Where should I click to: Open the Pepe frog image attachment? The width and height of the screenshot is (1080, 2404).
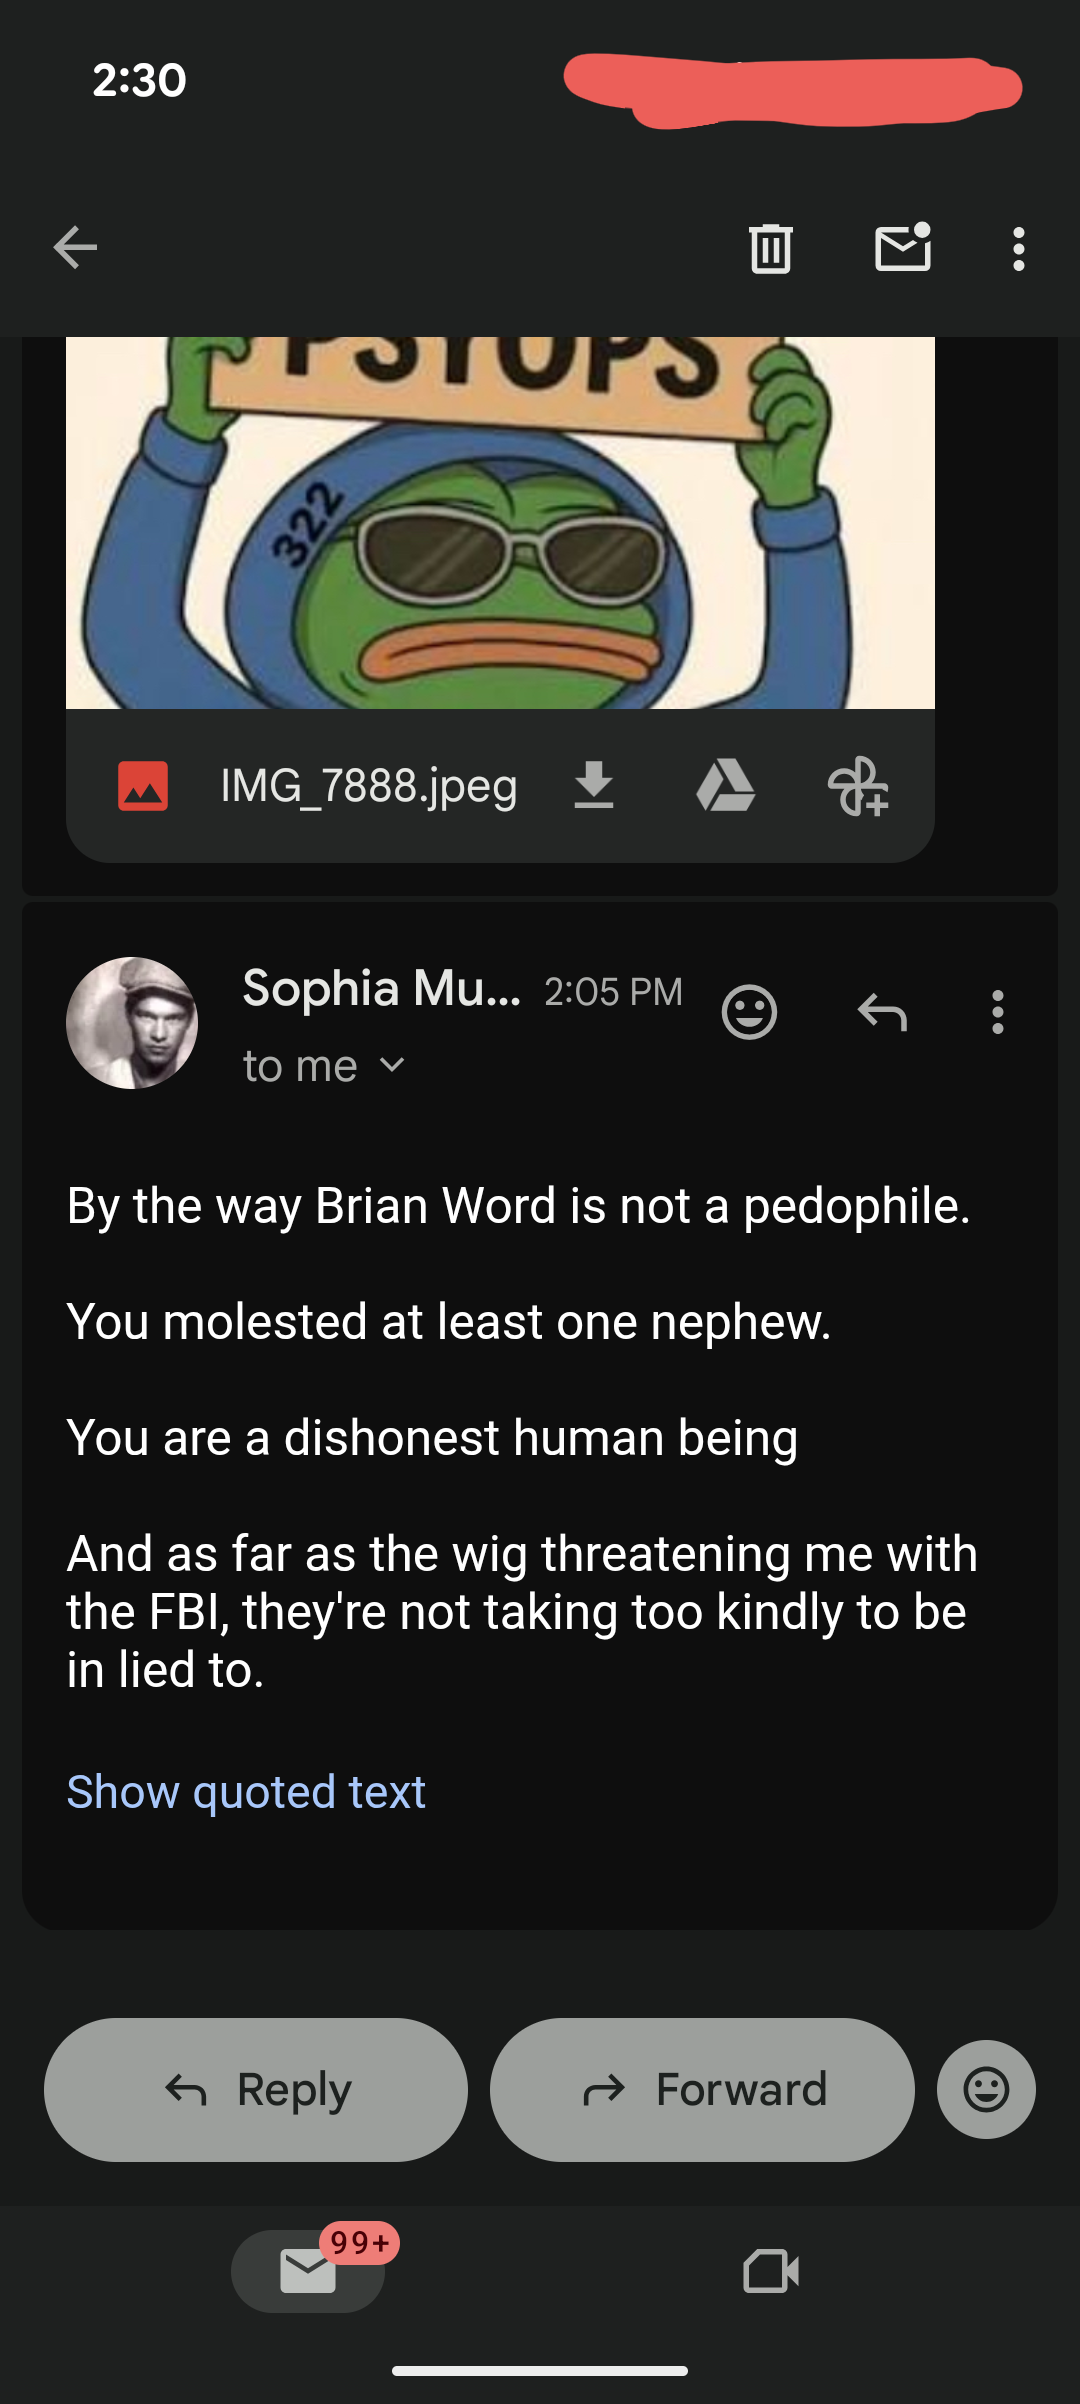[500, 520]
